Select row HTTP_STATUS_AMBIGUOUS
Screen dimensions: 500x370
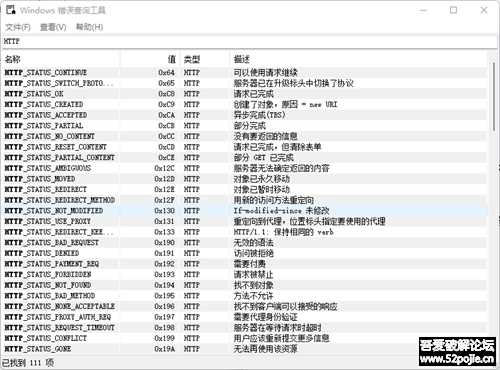click(245, 168)
